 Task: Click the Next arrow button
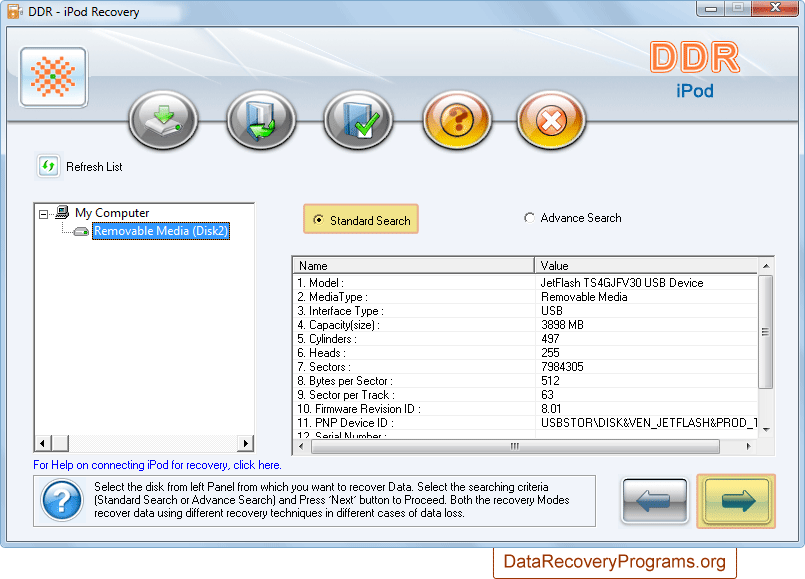[x=736, y=501]
